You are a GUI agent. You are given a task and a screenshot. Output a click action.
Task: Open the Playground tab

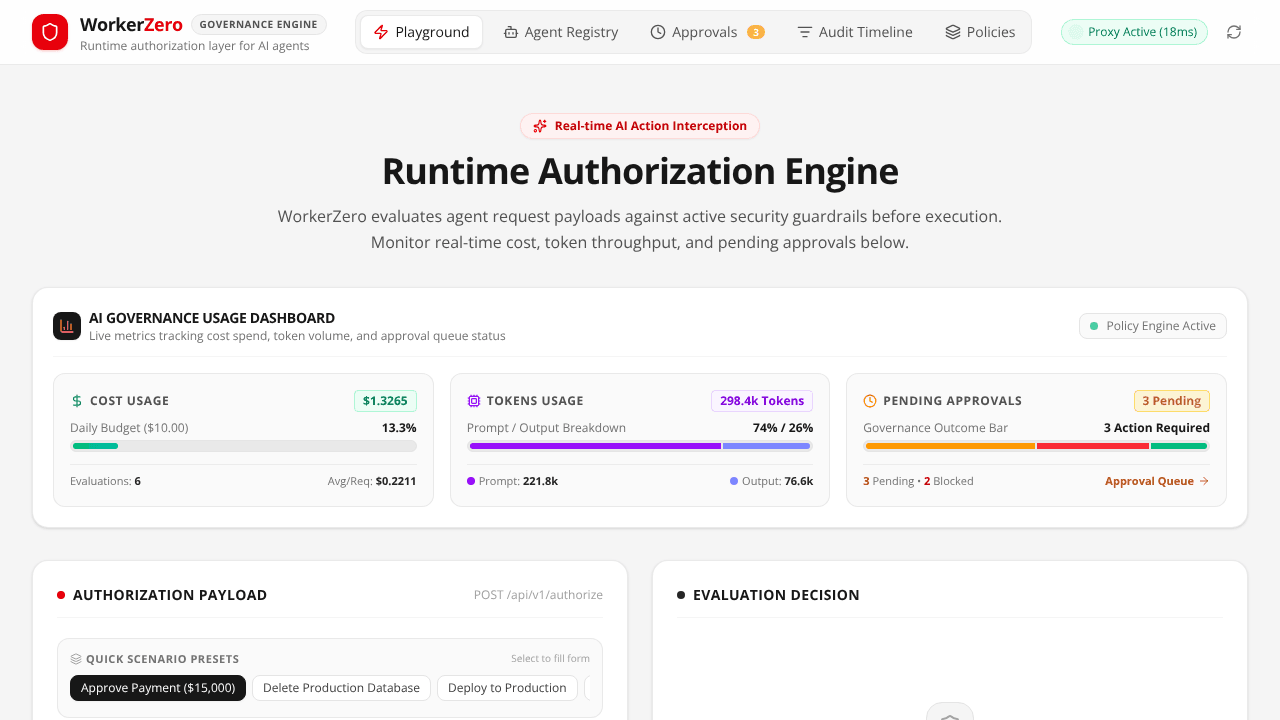(421, 32)
